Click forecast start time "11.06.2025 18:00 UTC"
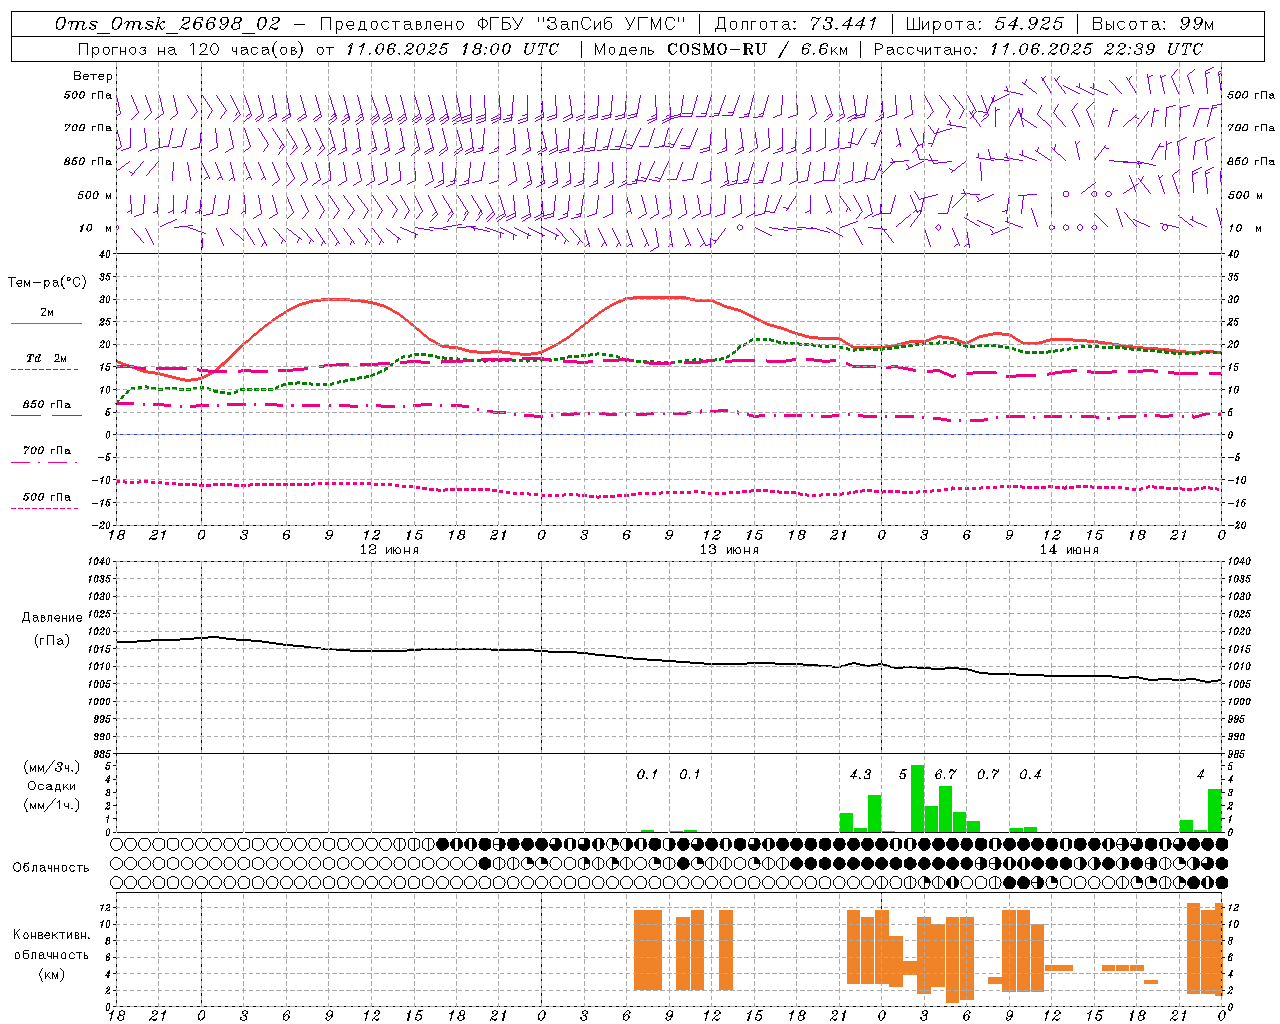Screen dimensions: 1280x1024 [452, 49]
